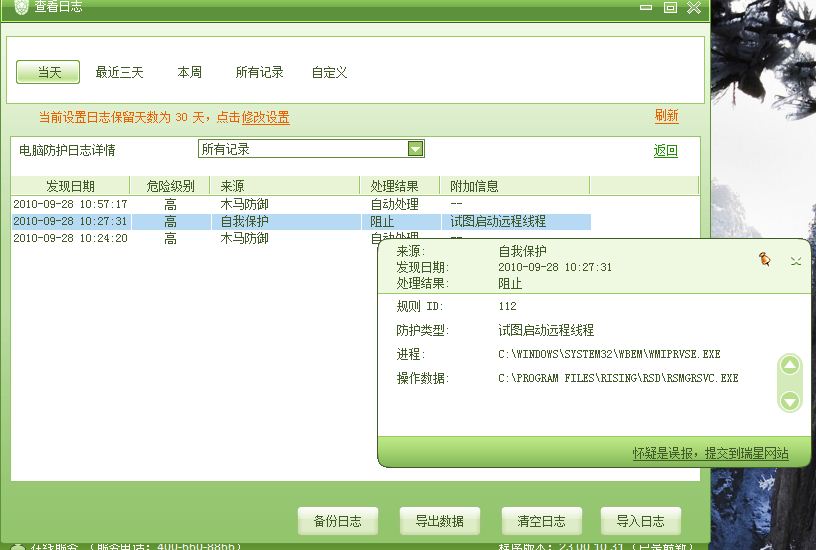This screenshot has width=816, height=550.
Task: Click the 导出数据 button
Action: pyautogui.click(x=440, y=521)
